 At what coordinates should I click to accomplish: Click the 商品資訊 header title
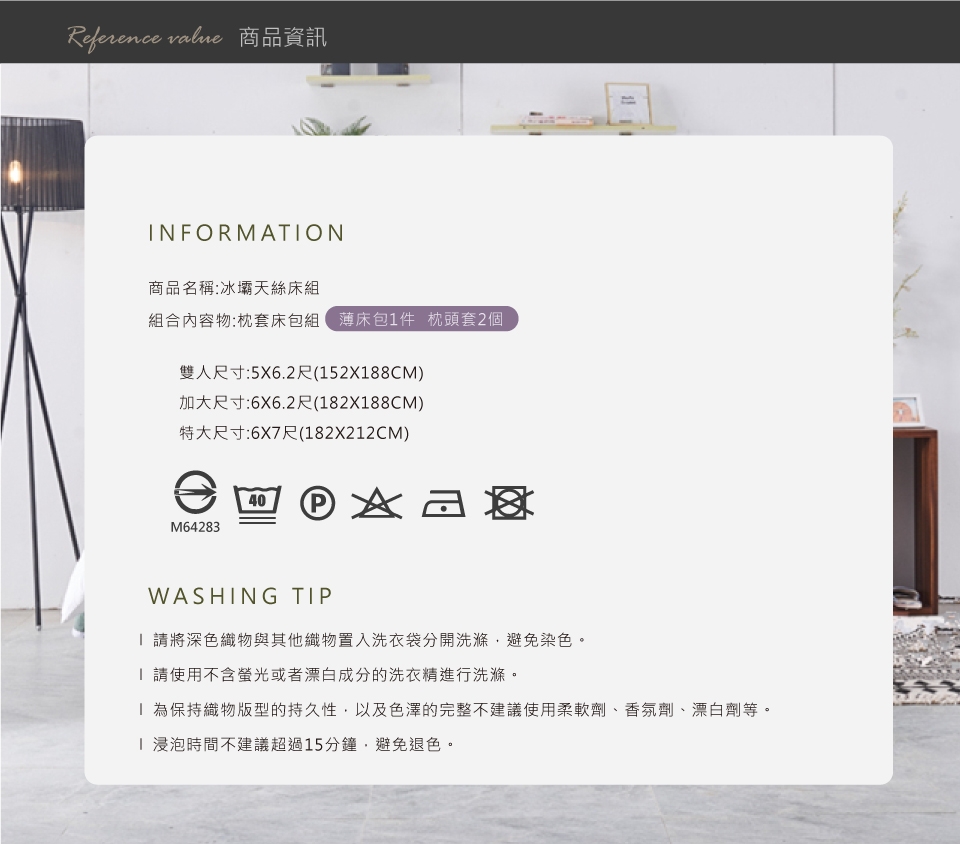[x=283, y=38]
